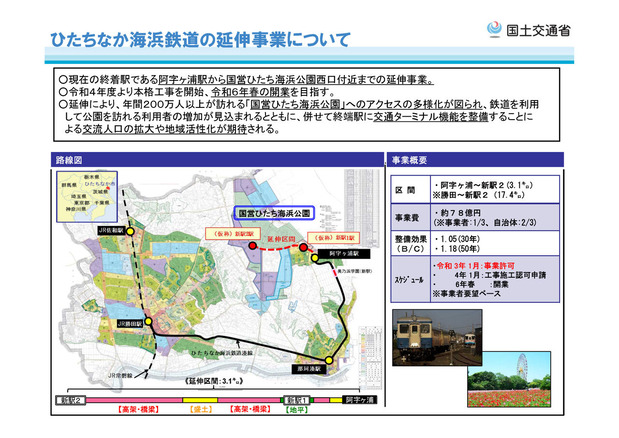619x438 pixels.
Task: Click the red 令和3年1月:事業許可 line
Action: (x=474, y=266)
